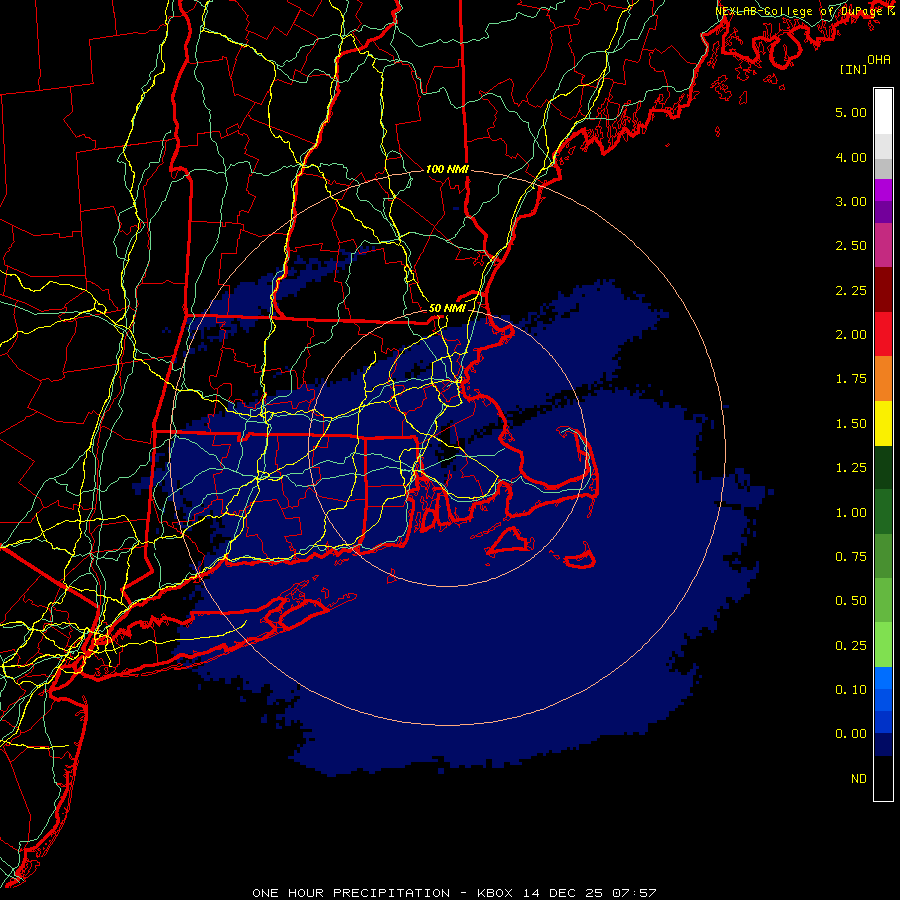This screenshot has width=900, height=900.
Task: Click the 100 NMI range ring label
Action: click(447, 169)
